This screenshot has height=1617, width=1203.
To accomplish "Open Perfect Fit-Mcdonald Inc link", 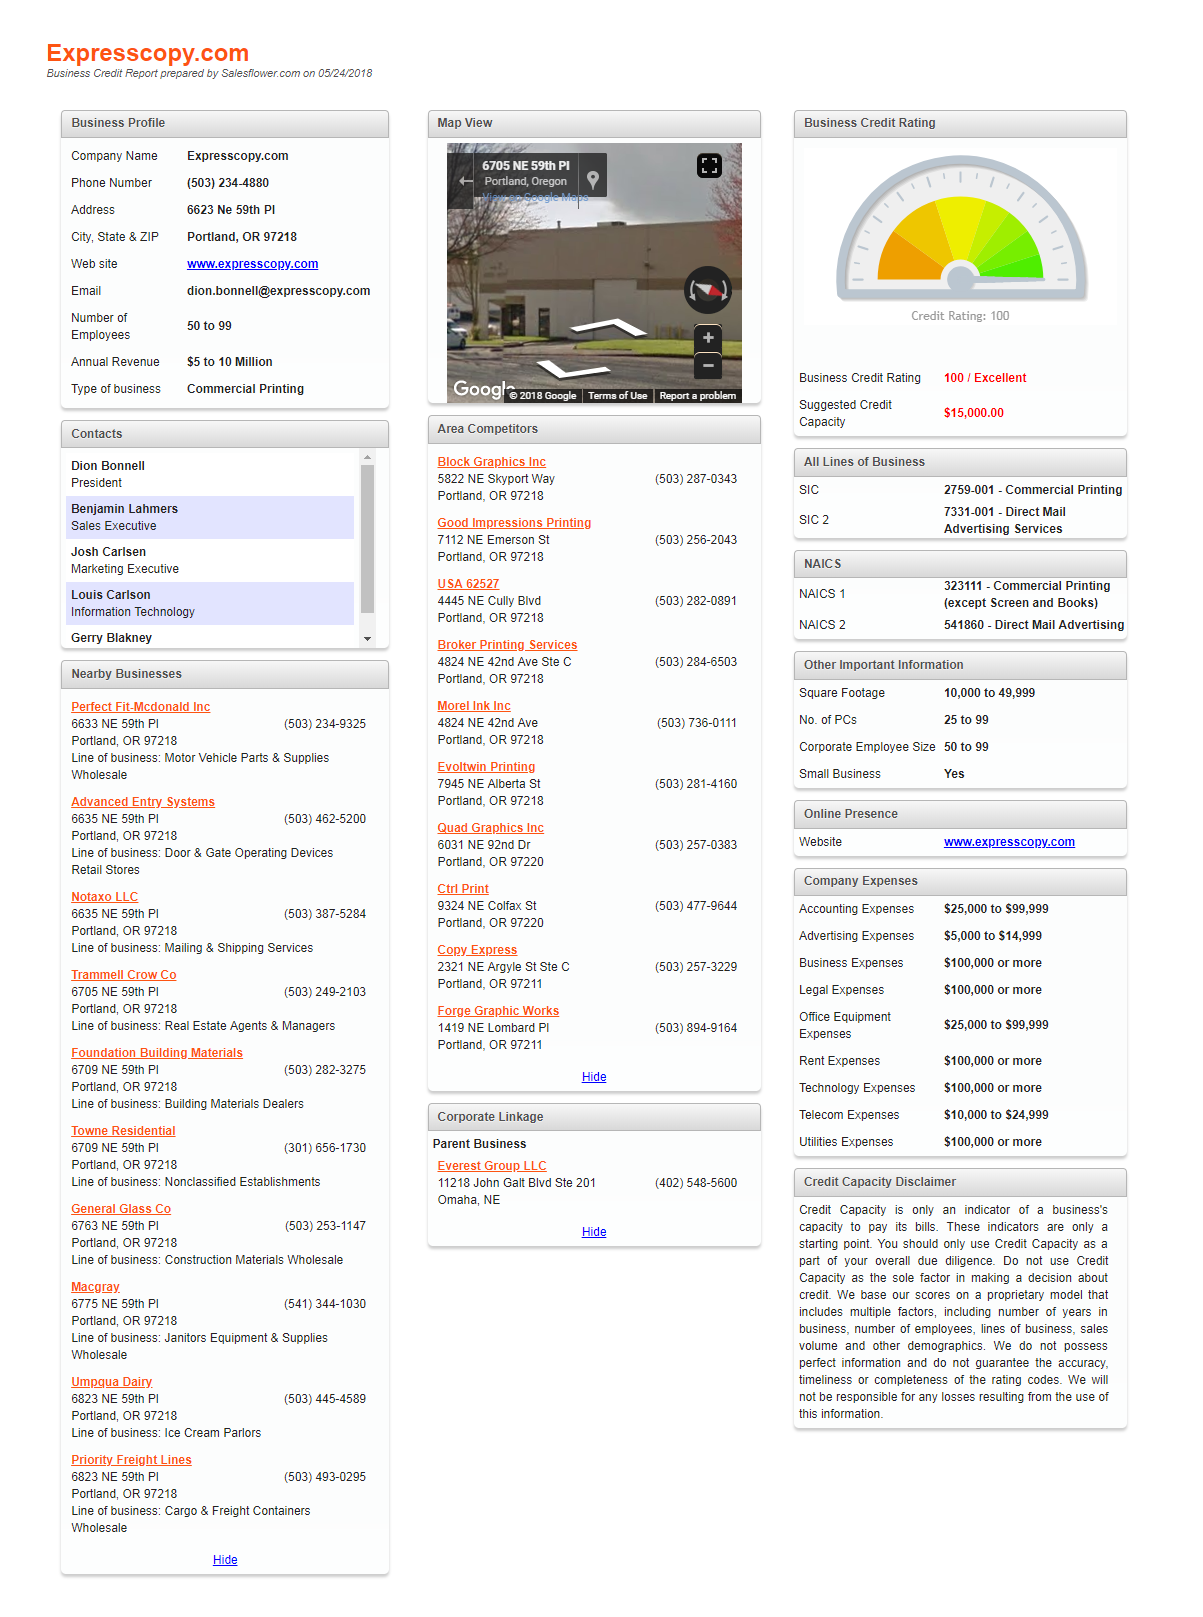I will tap(140, 707).
